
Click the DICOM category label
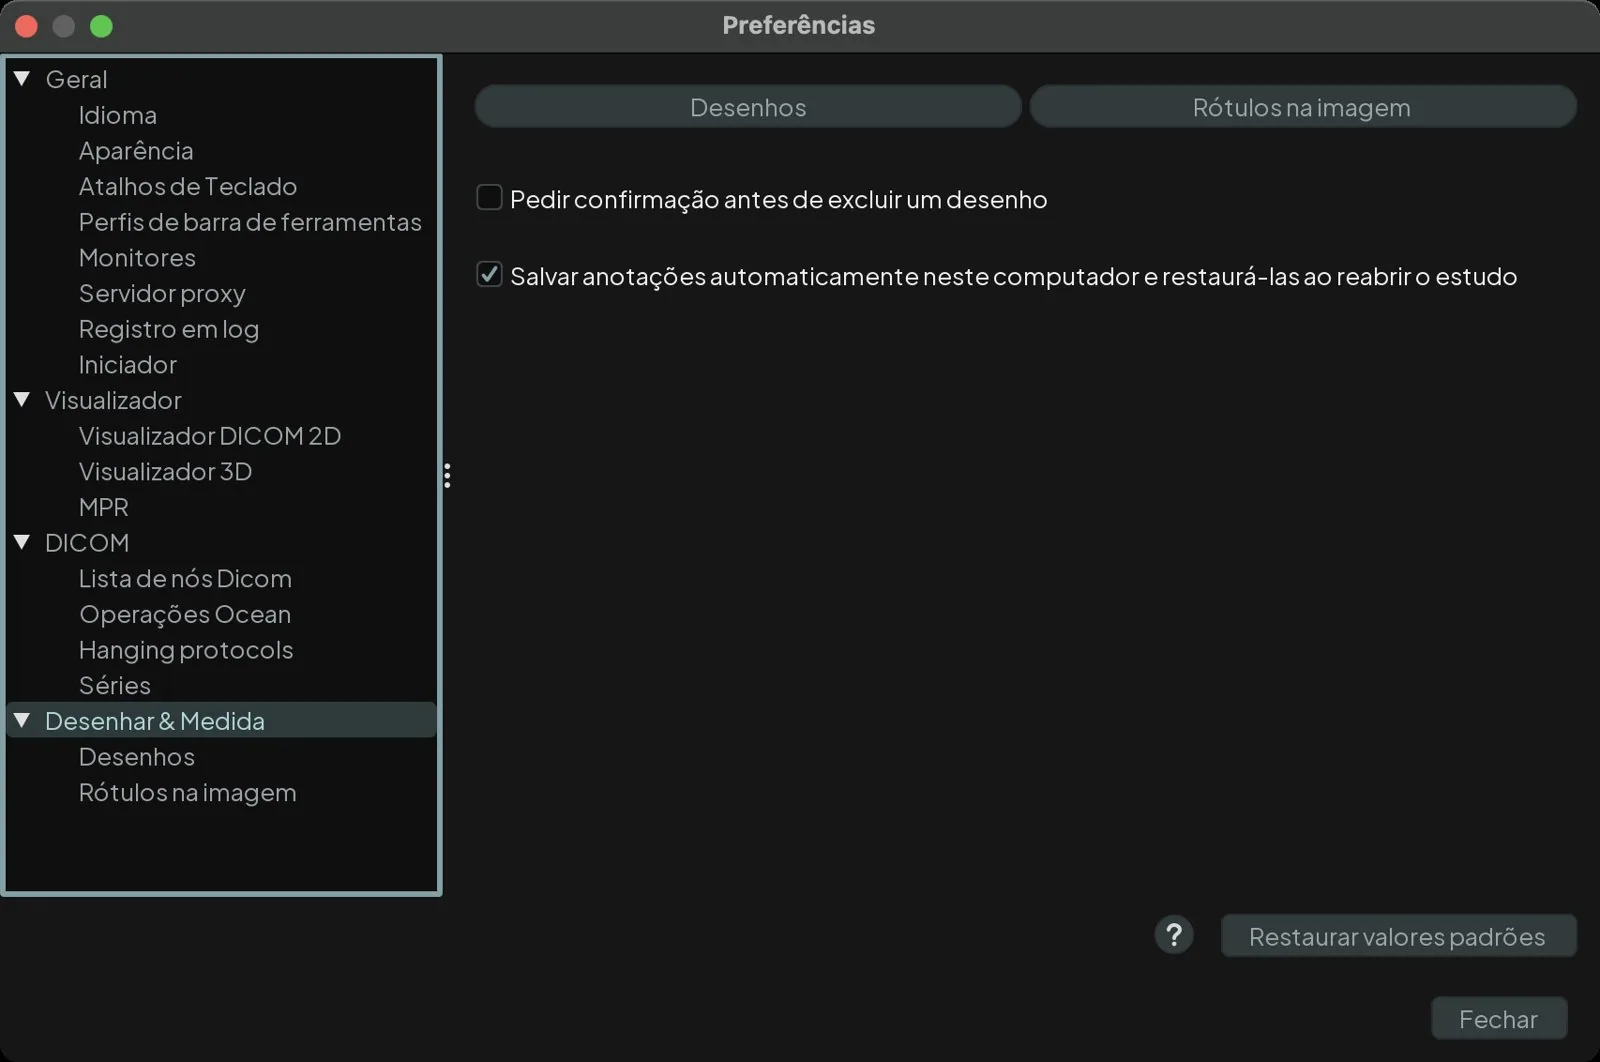click(87, 543)
